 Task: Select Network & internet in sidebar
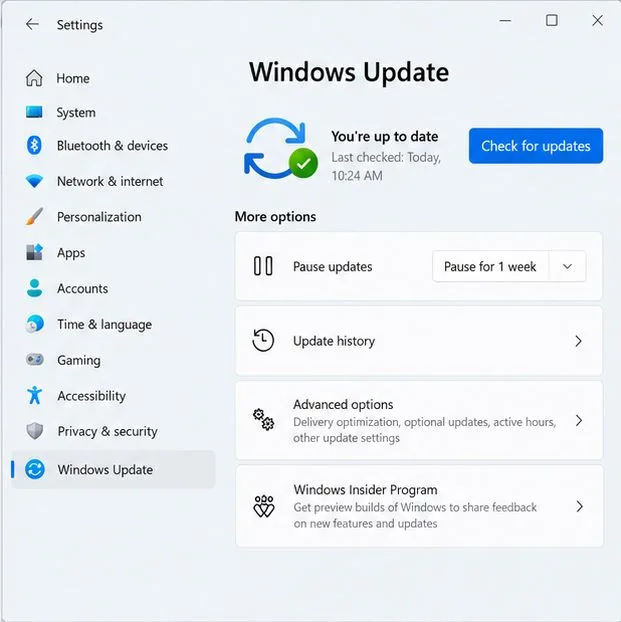pos(113,181)
